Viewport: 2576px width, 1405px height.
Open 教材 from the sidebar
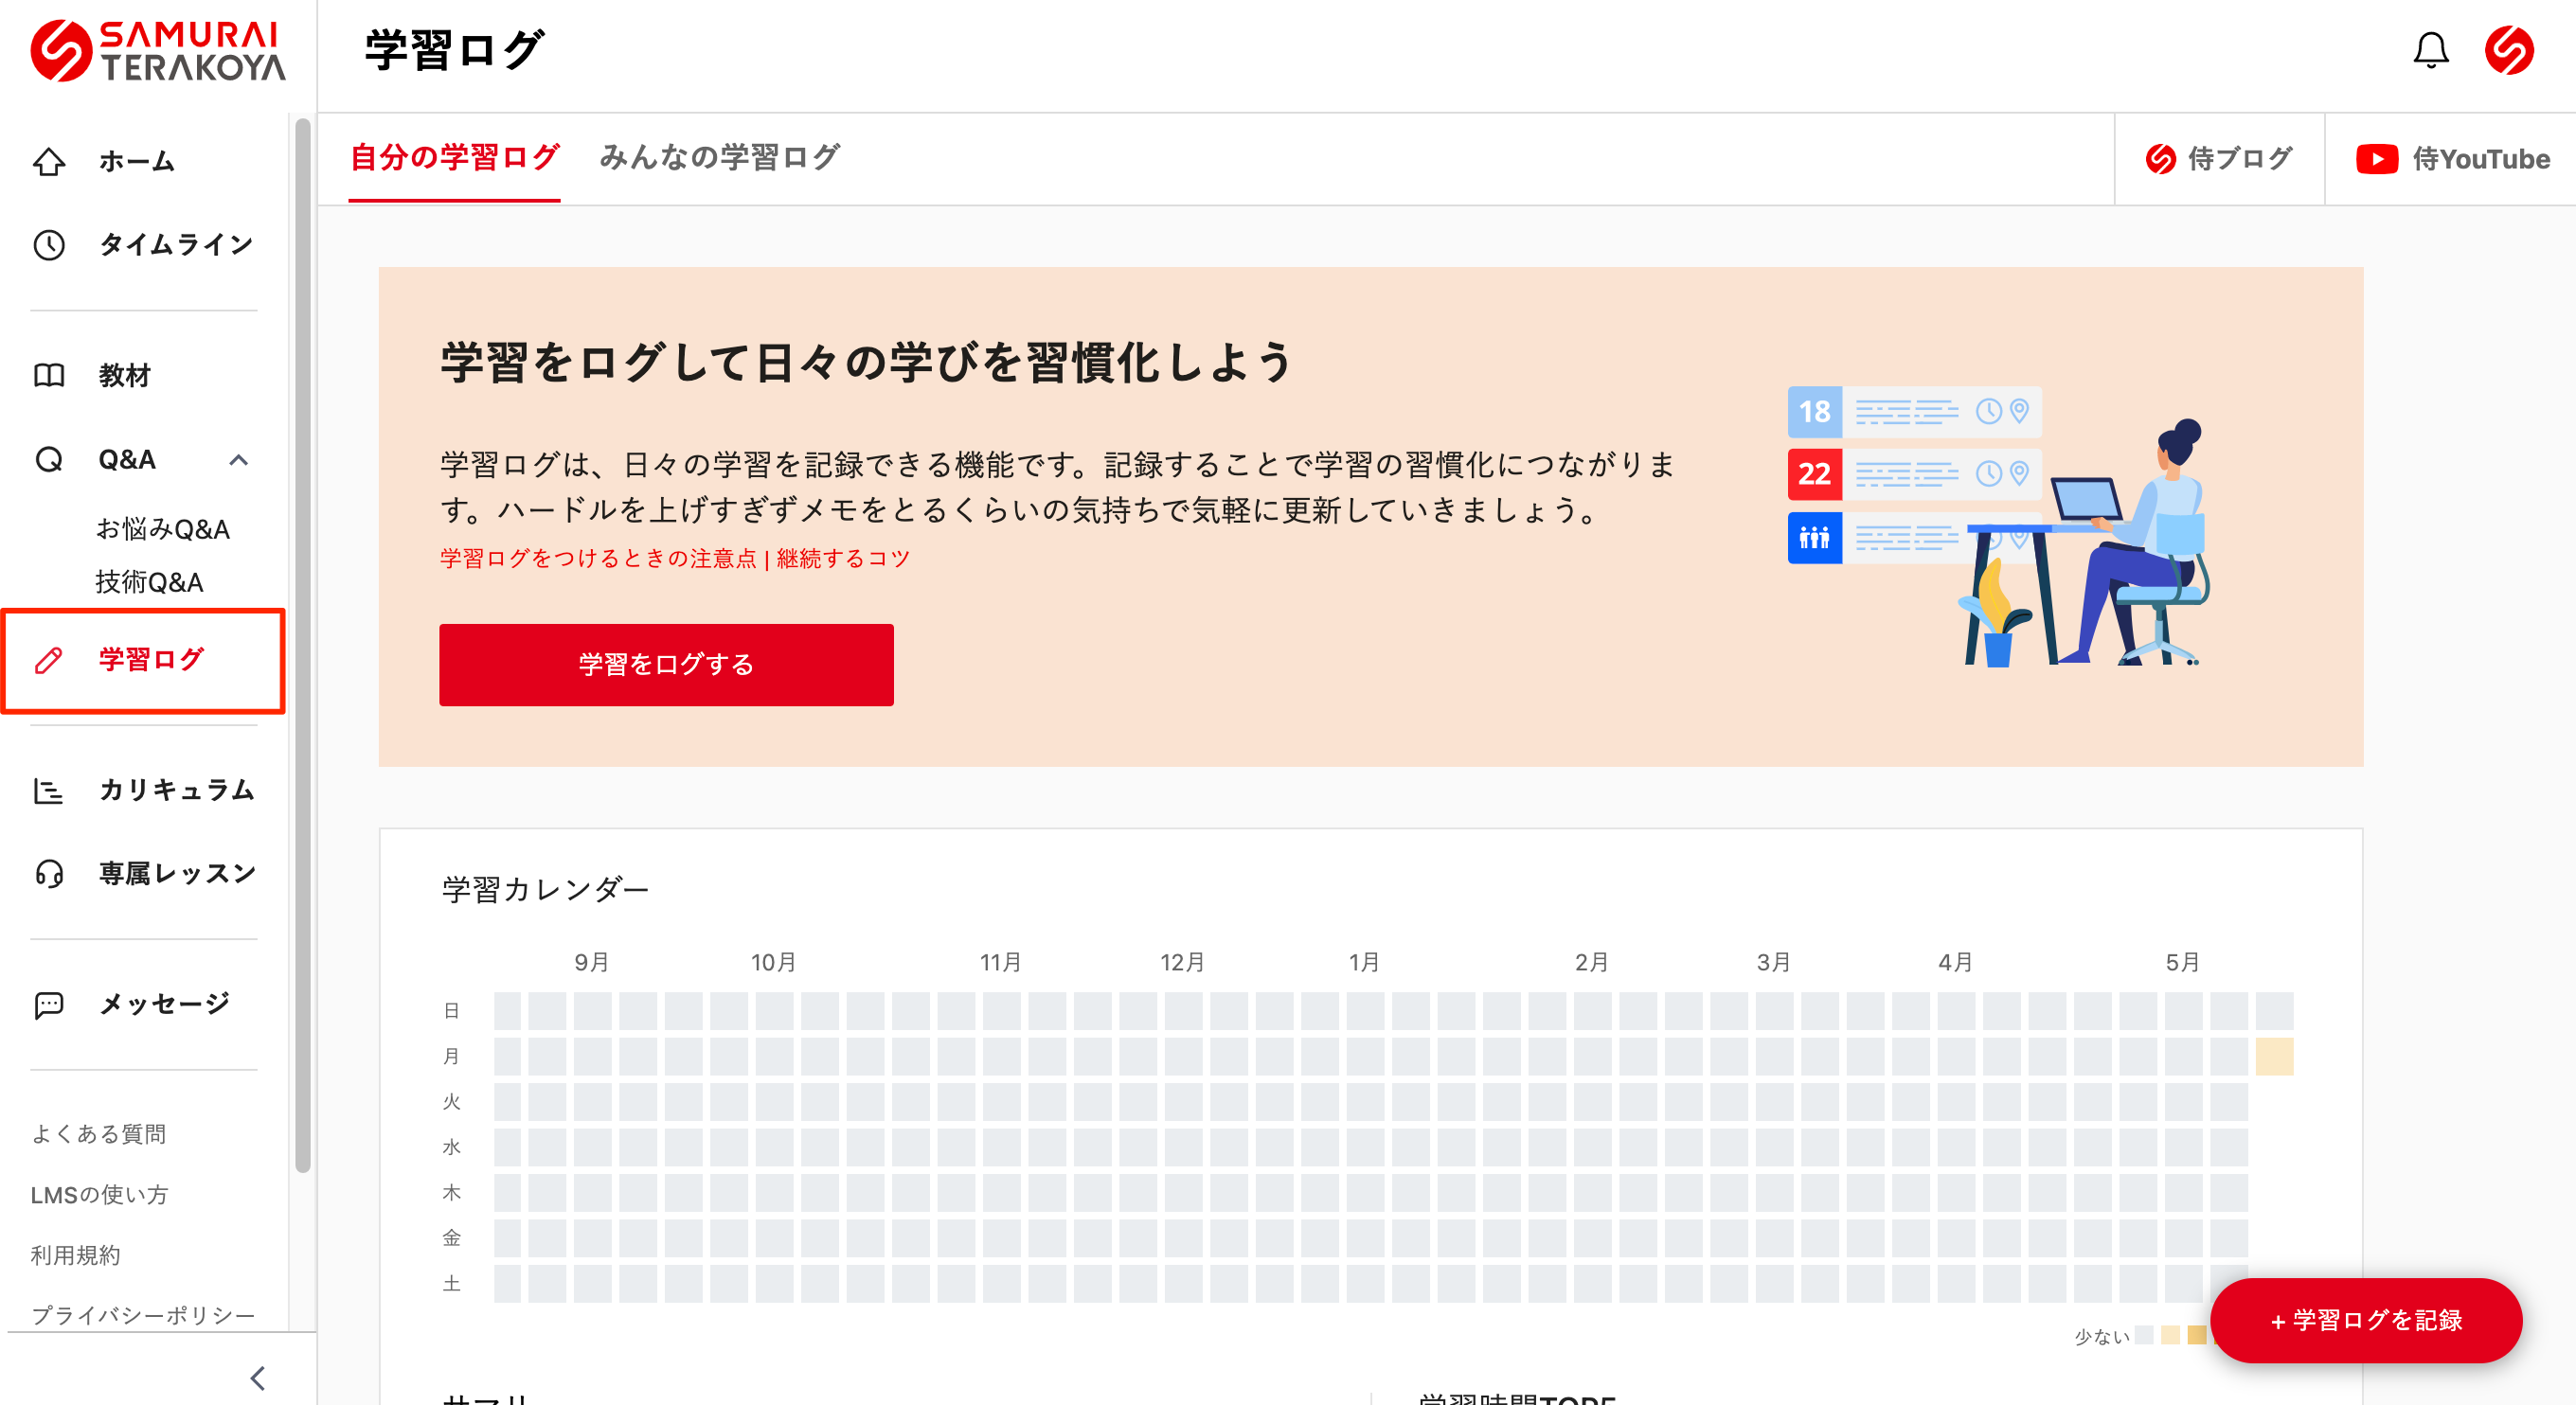pyautogui.click(x=49, y=376)
